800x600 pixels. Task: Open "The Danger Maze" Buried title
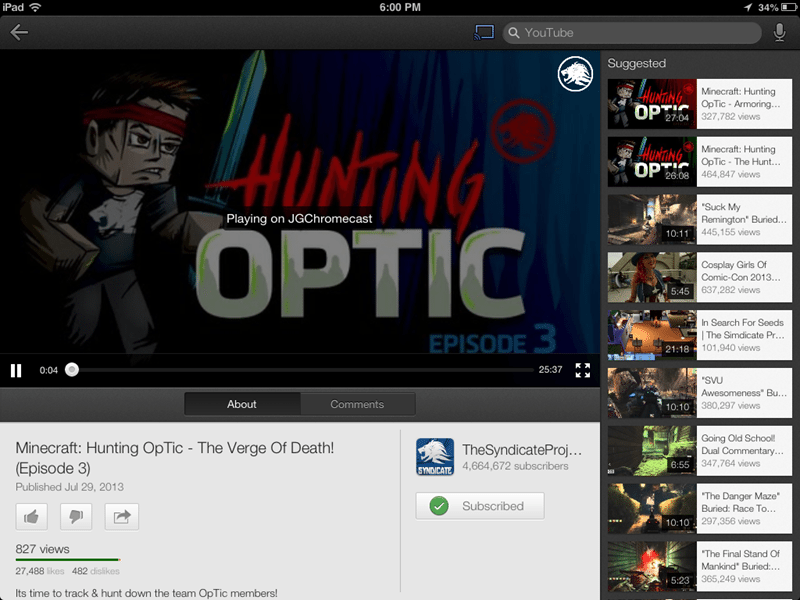[x=740, y=502]
